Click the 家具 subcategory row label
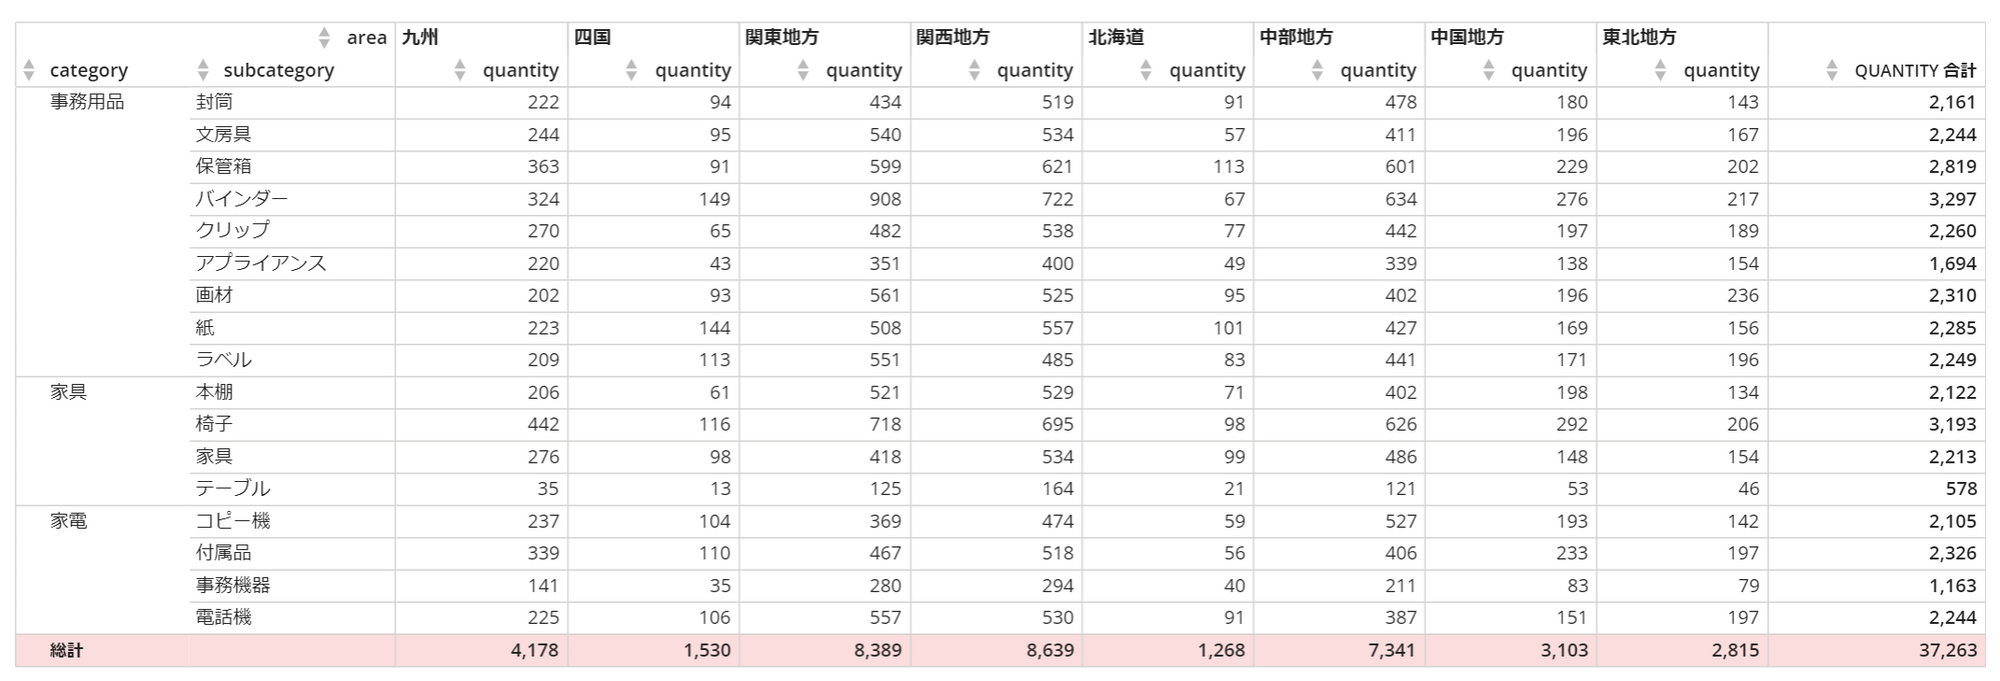The image size is (2000, 681). tap(214, 456)
